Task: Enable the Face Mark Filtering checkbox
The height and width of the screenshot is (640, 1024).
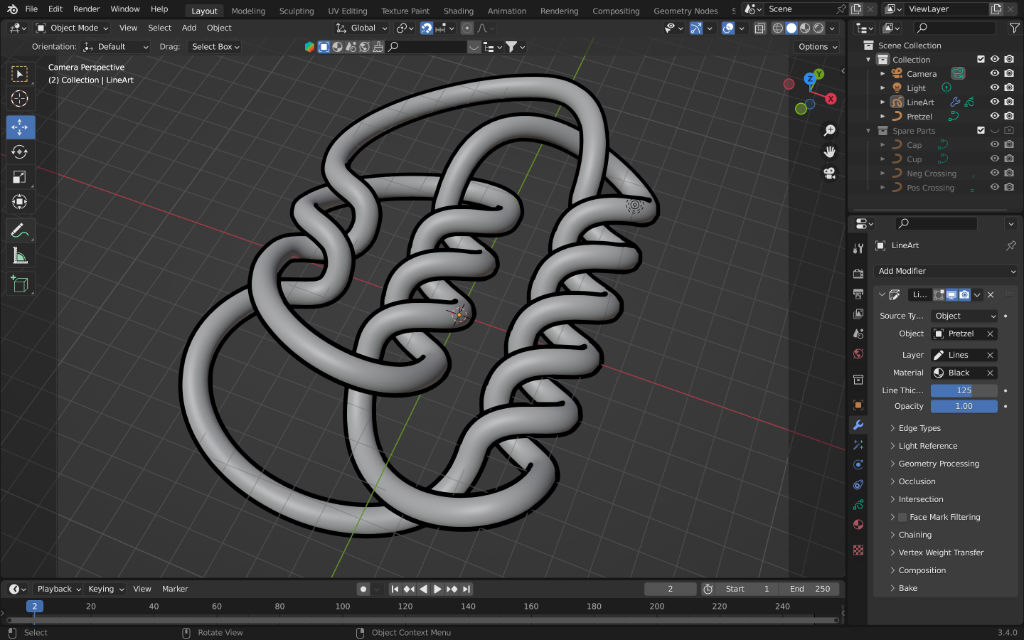Action: click(x=902, y=517)
